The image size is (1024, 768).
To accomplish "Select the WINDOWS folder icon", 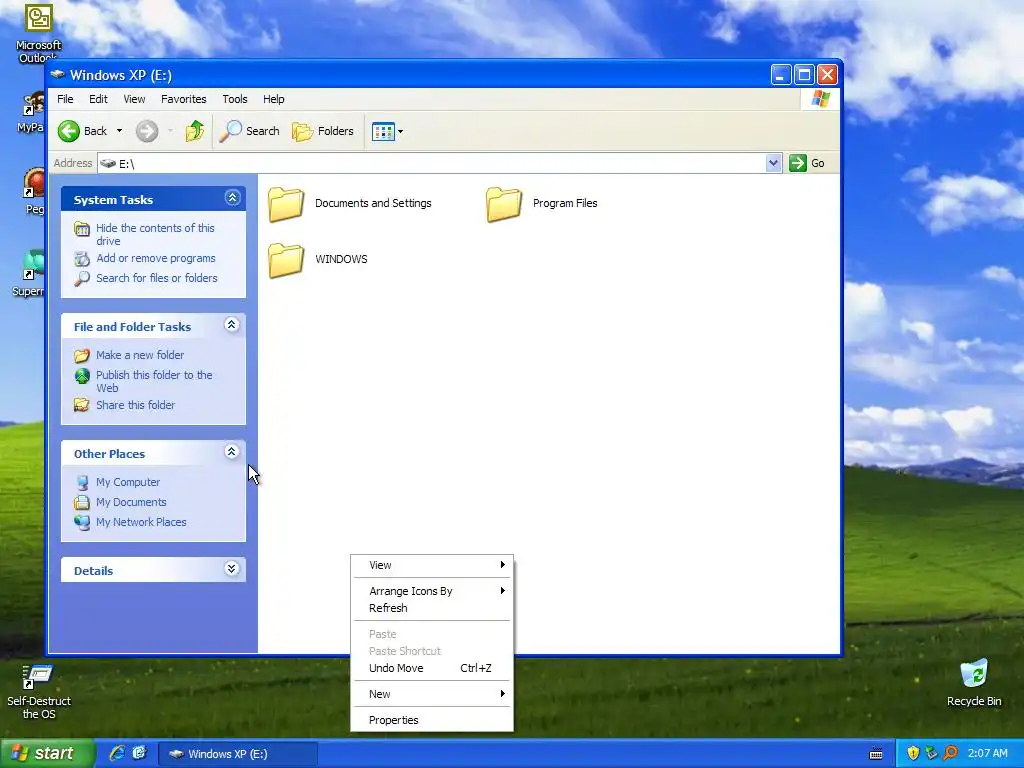I will pos(286,259).
